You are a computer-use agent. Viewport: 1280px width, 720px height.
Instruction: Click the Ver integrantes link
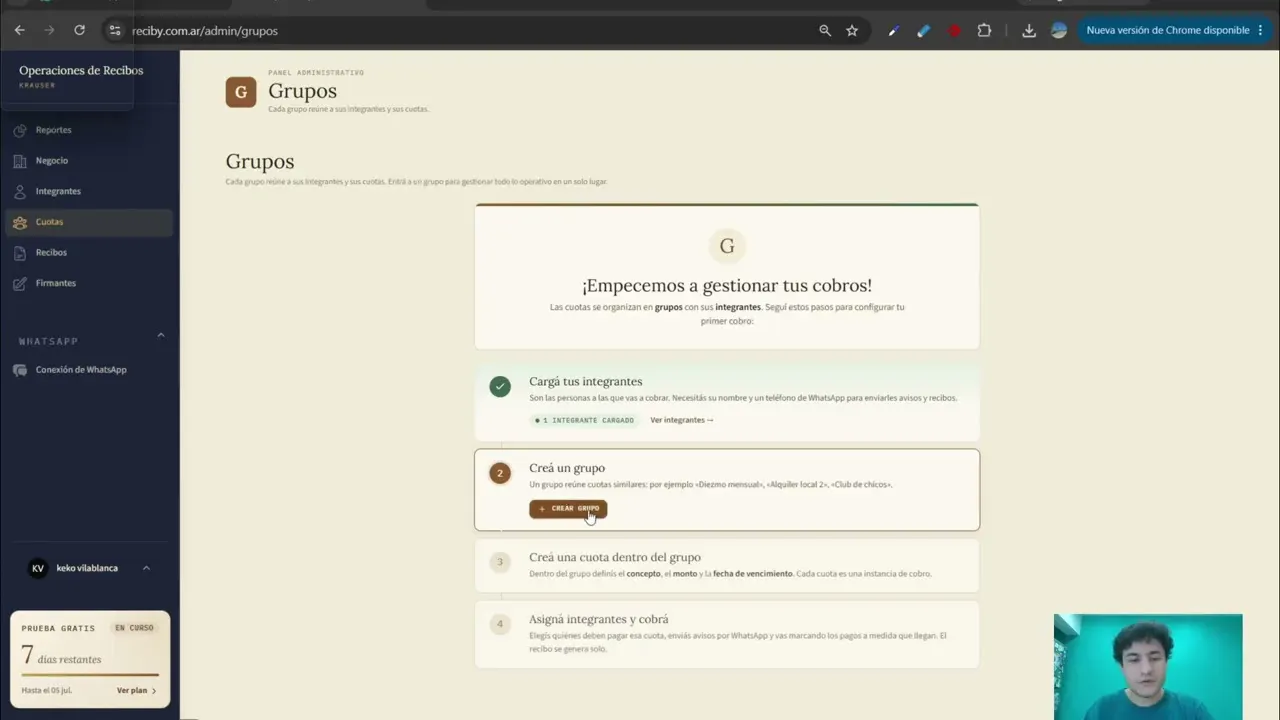pos(682,420)
